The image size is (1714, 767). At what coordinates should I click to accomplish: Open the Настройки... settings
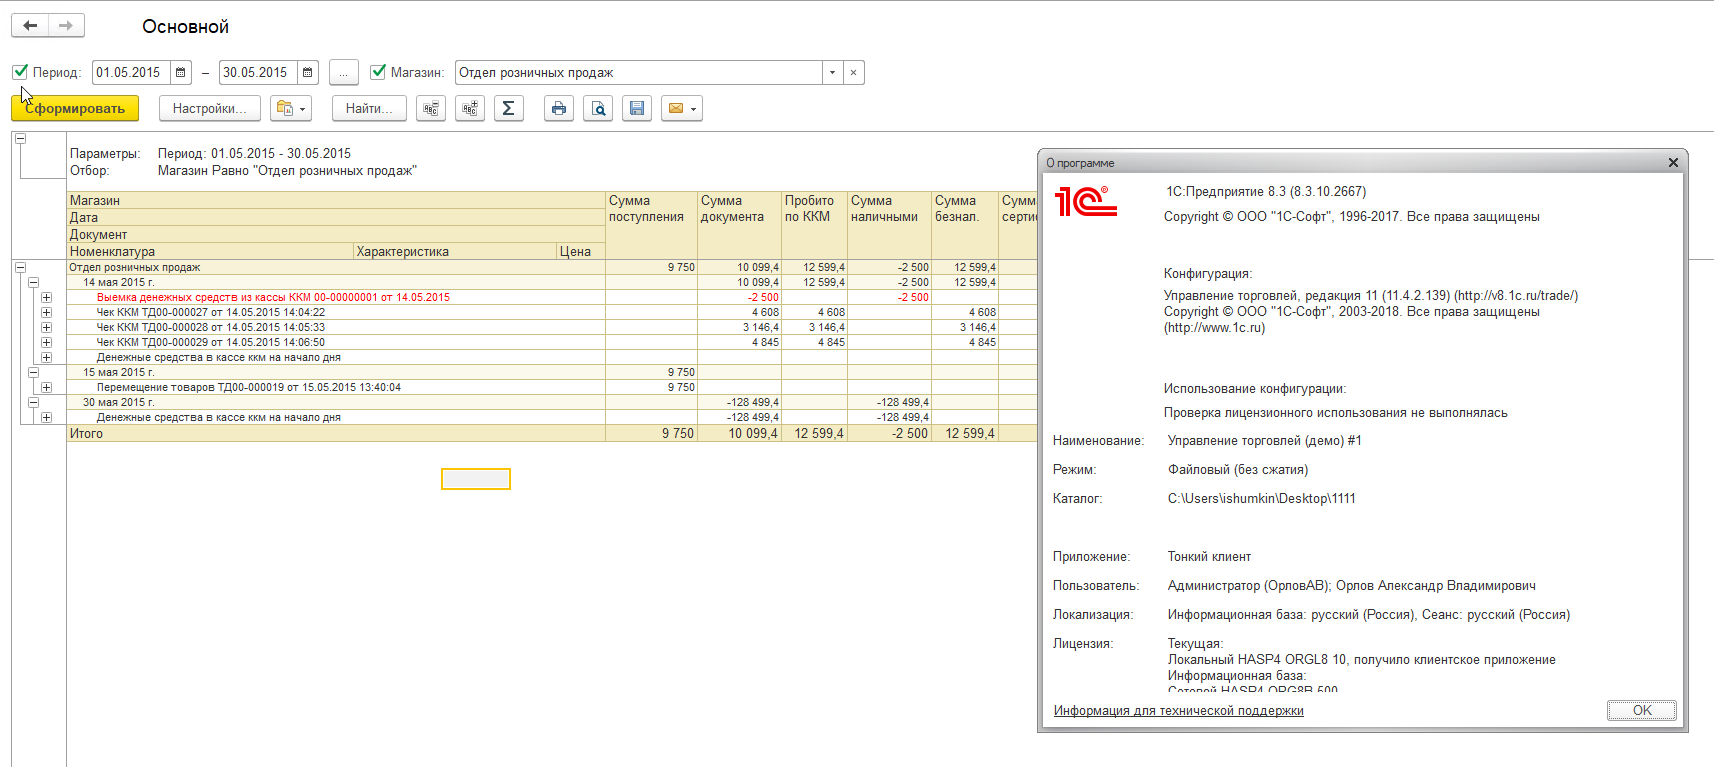(x=209, y=108)
